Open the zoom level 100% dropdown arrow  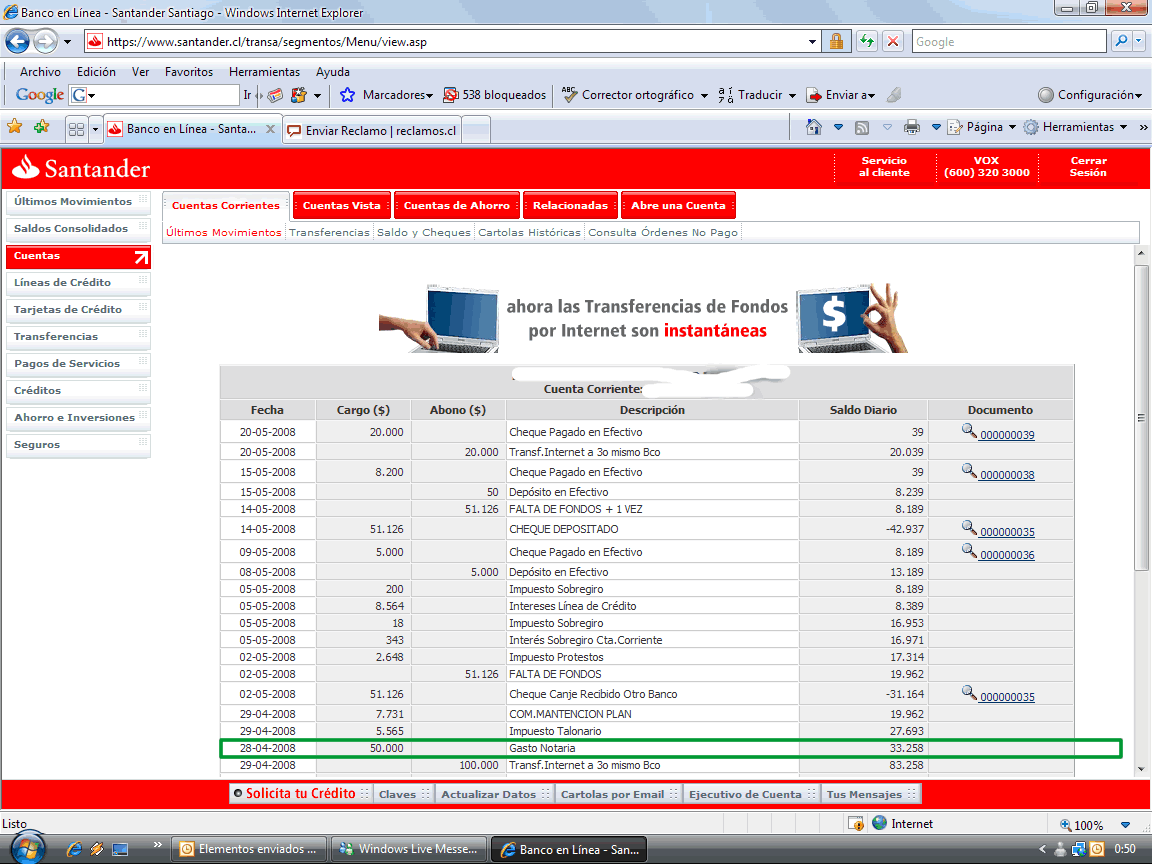coord(1125,824)
